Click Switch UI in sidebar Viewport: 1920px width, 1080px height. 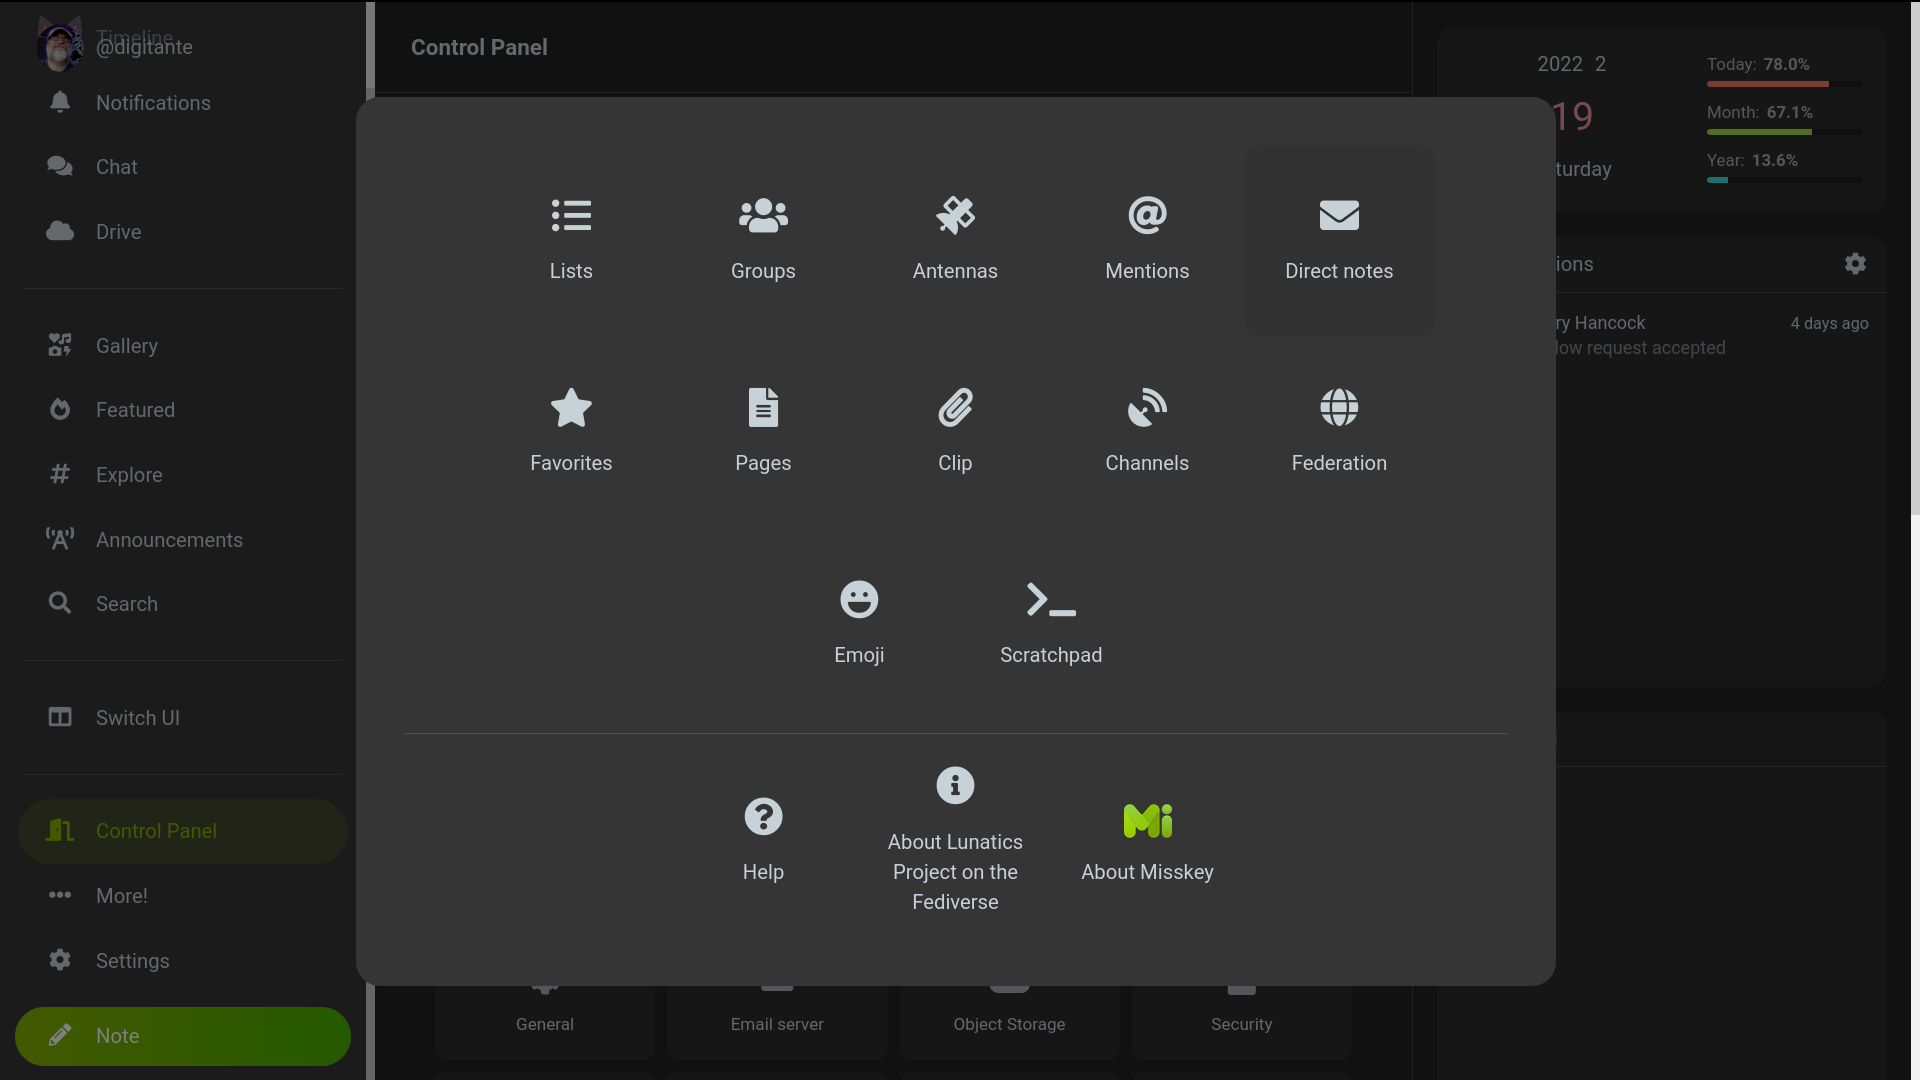pos(137,718)
